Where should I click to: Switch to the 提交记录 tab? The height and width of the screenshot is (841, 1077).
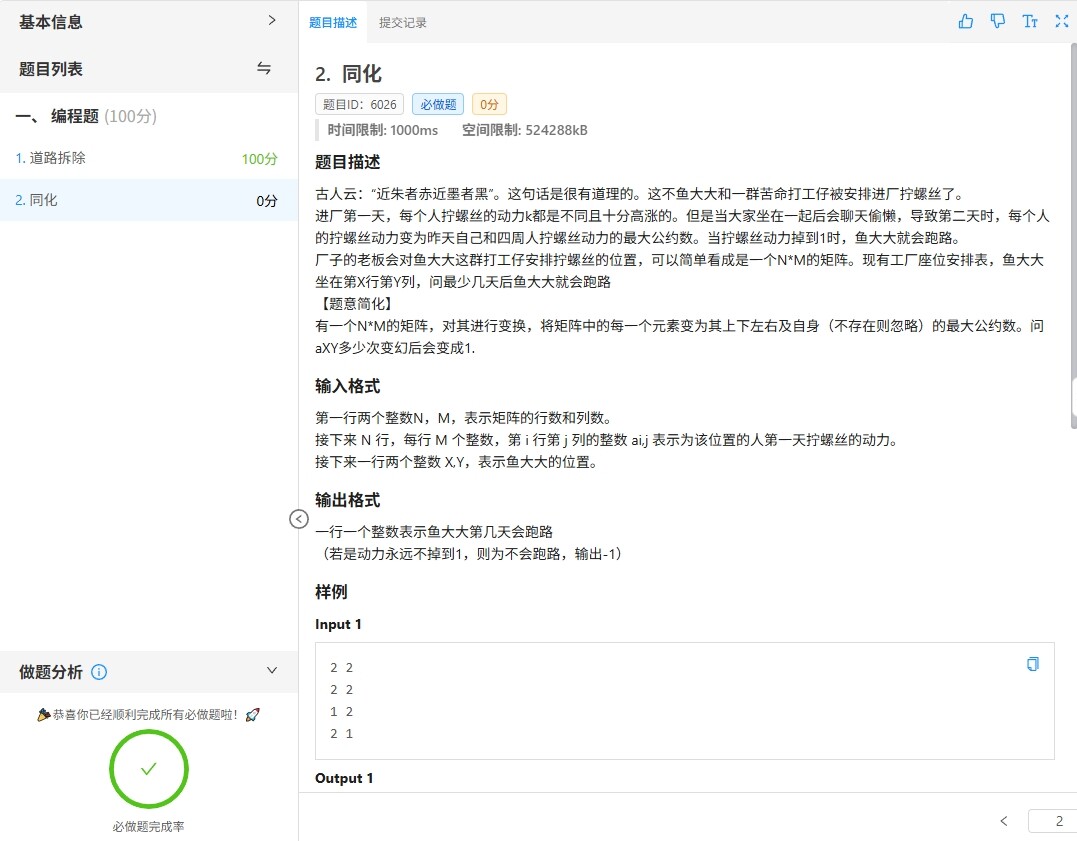[x=403, y=22]
